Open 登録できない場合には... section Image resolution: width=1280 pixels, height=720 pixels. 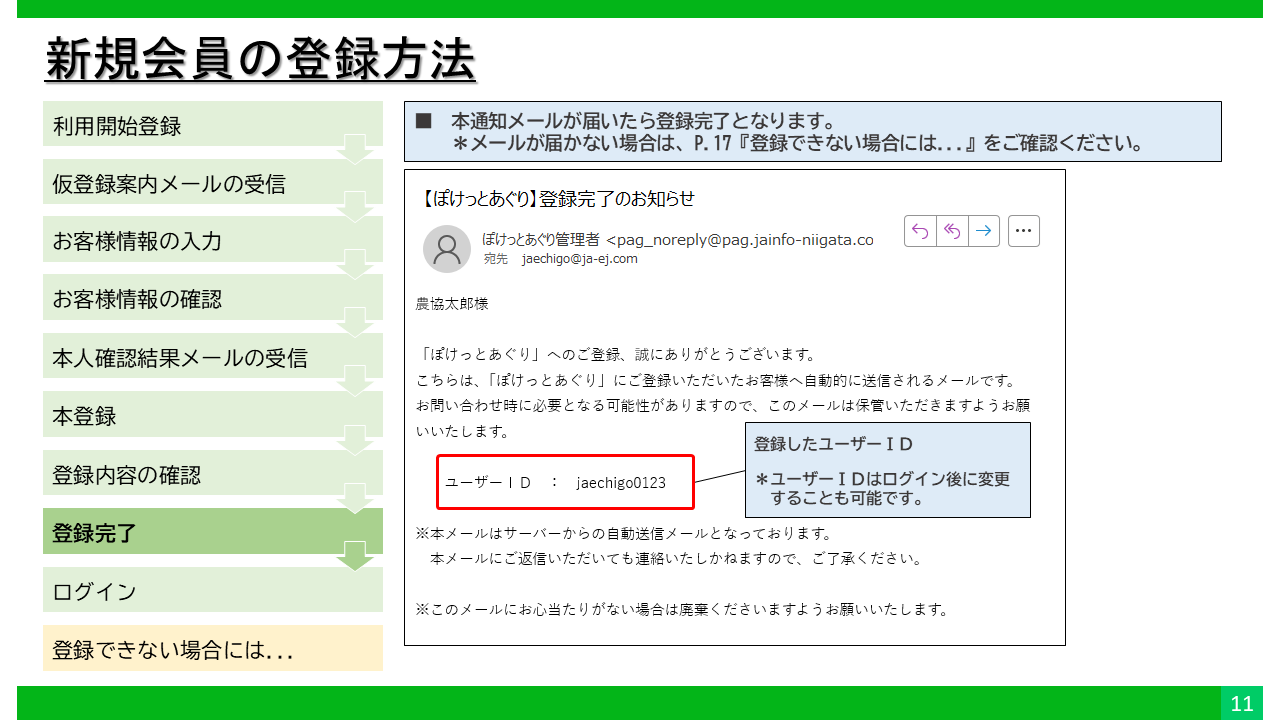point(212,649)
